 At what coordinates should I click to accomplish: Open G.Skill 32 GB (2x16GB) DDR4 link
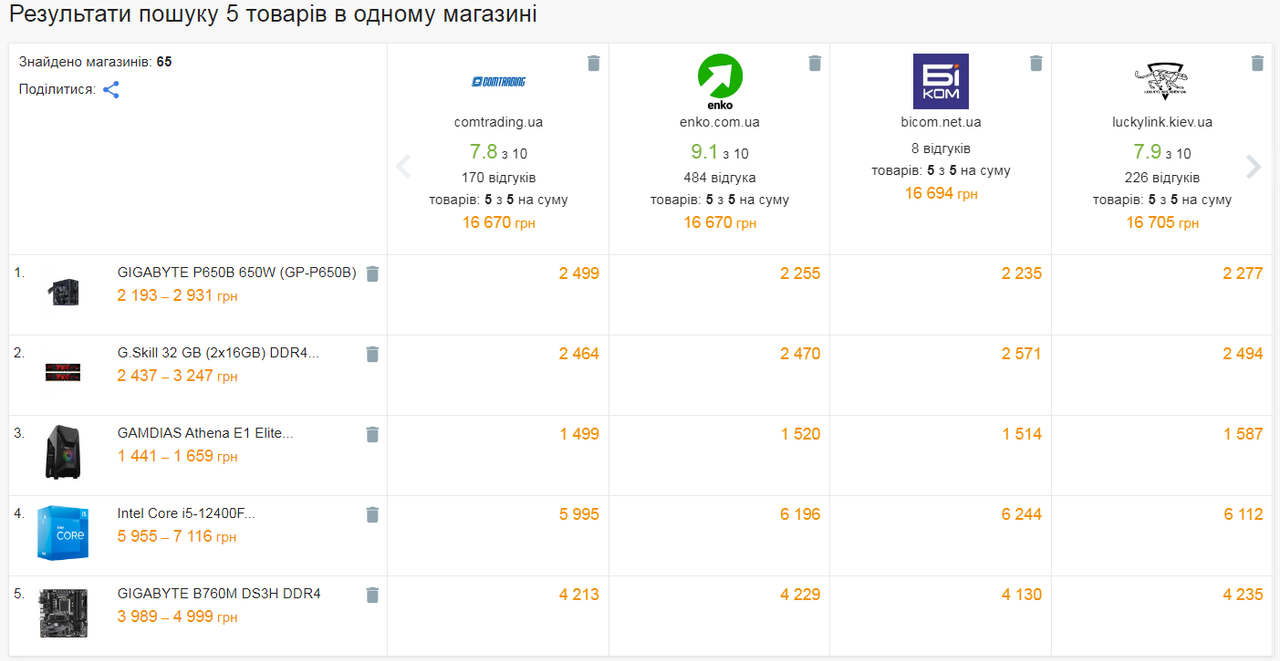pos(218,353)
